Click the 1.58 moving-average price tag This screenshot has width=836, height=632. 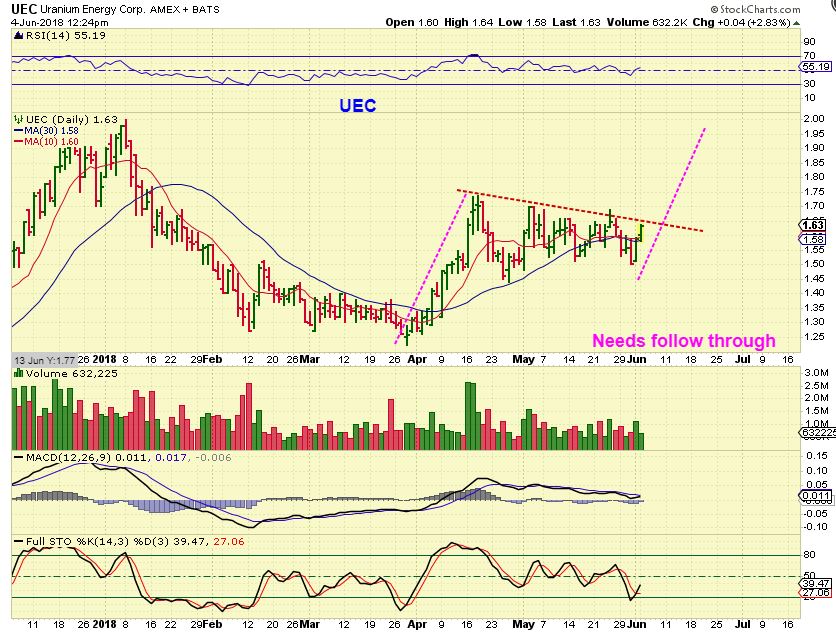click(814, 239)
